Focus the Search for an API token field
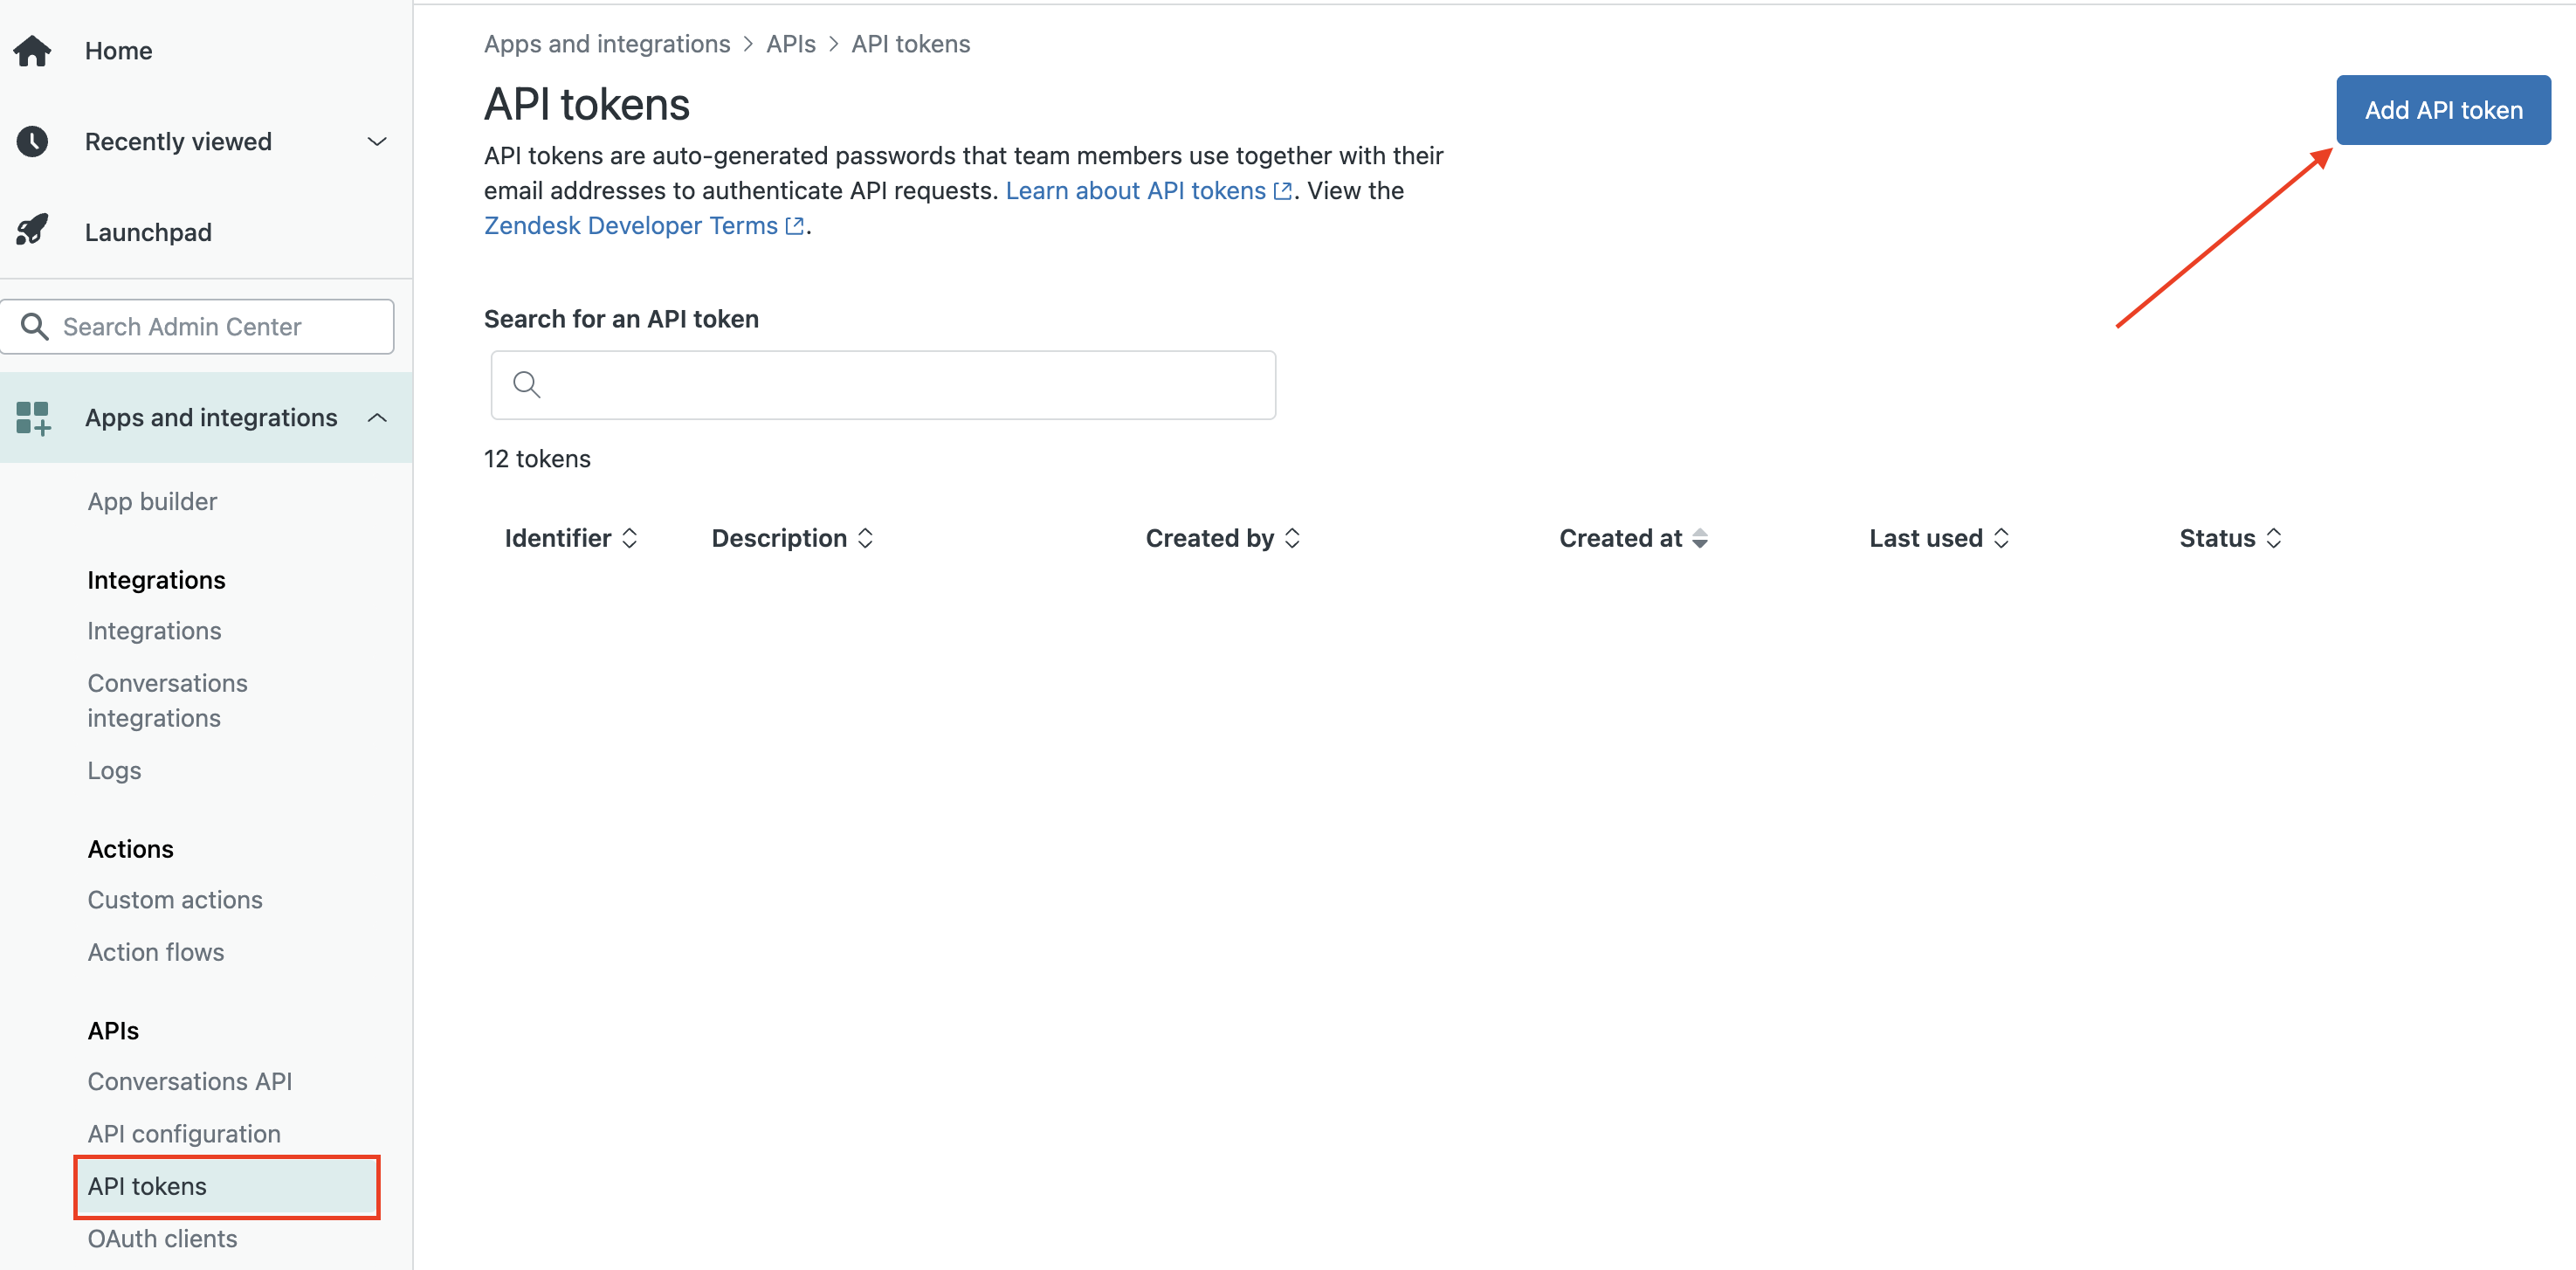Image resolution: width=2576 pixels, height=1270 pixels. [882, 384]
